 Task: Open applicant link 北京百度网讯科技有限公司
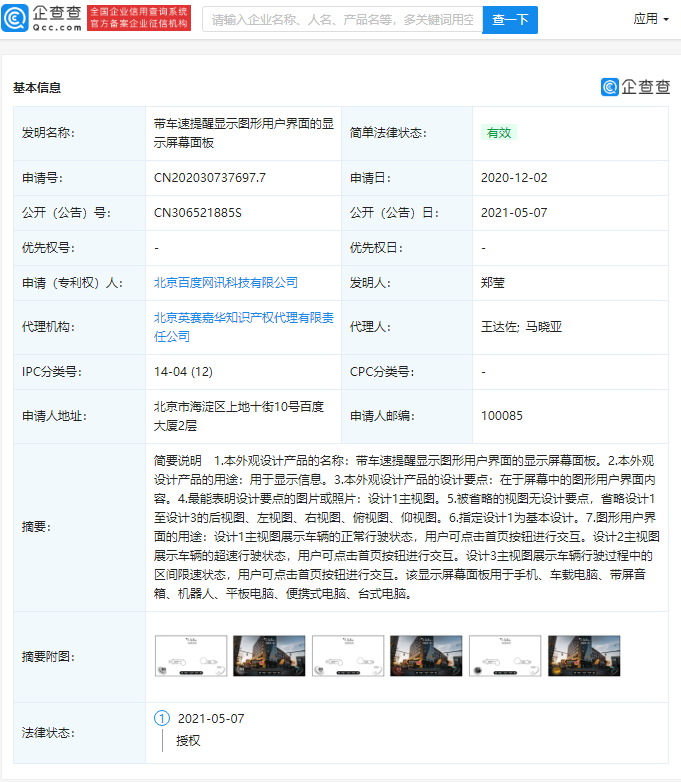point(226,283)
